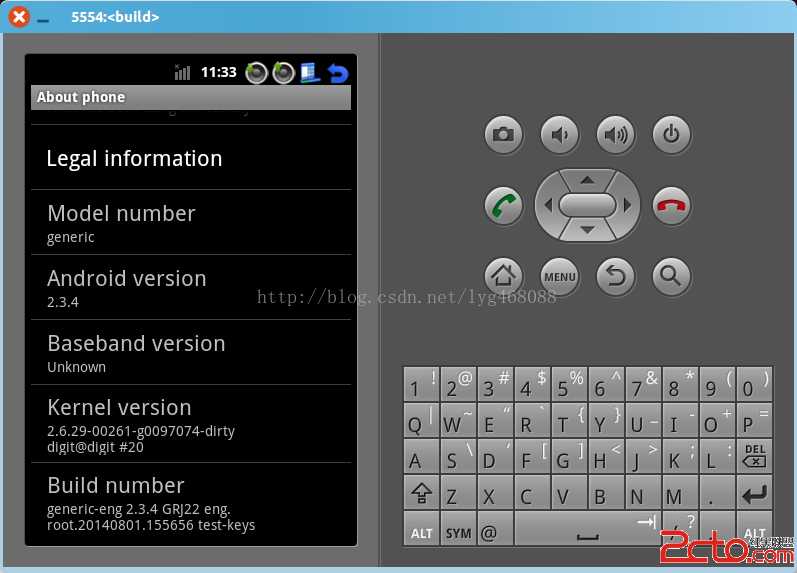Click the document icon in status bar
The image size is (797, 573).
click(x=310, y=73)
